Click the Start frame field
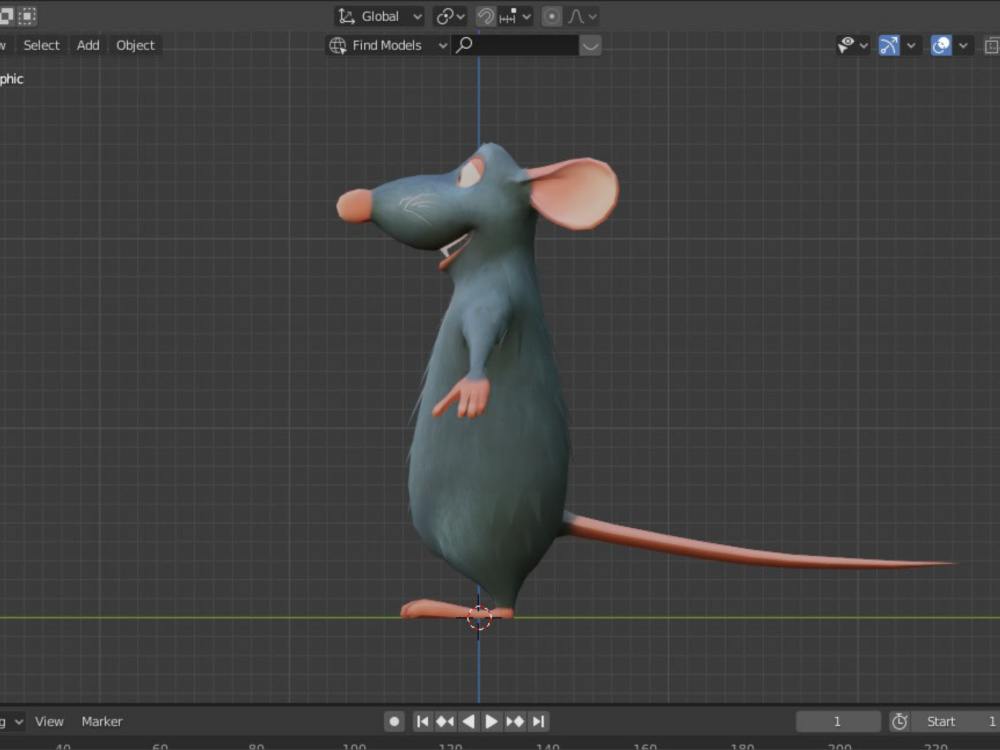The image size is (1000, 750). click(x=956, y=721)
